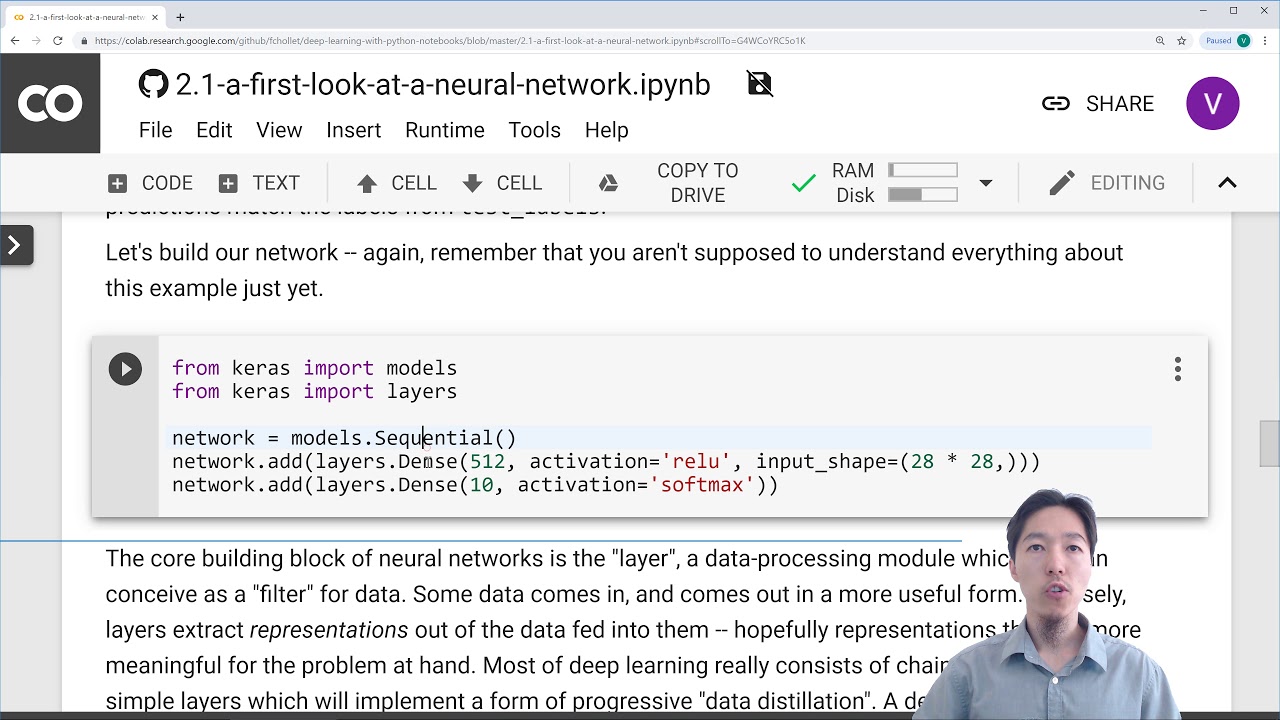Open the Runtime menu
1280x720 pixels.
[x=445, y=130]
